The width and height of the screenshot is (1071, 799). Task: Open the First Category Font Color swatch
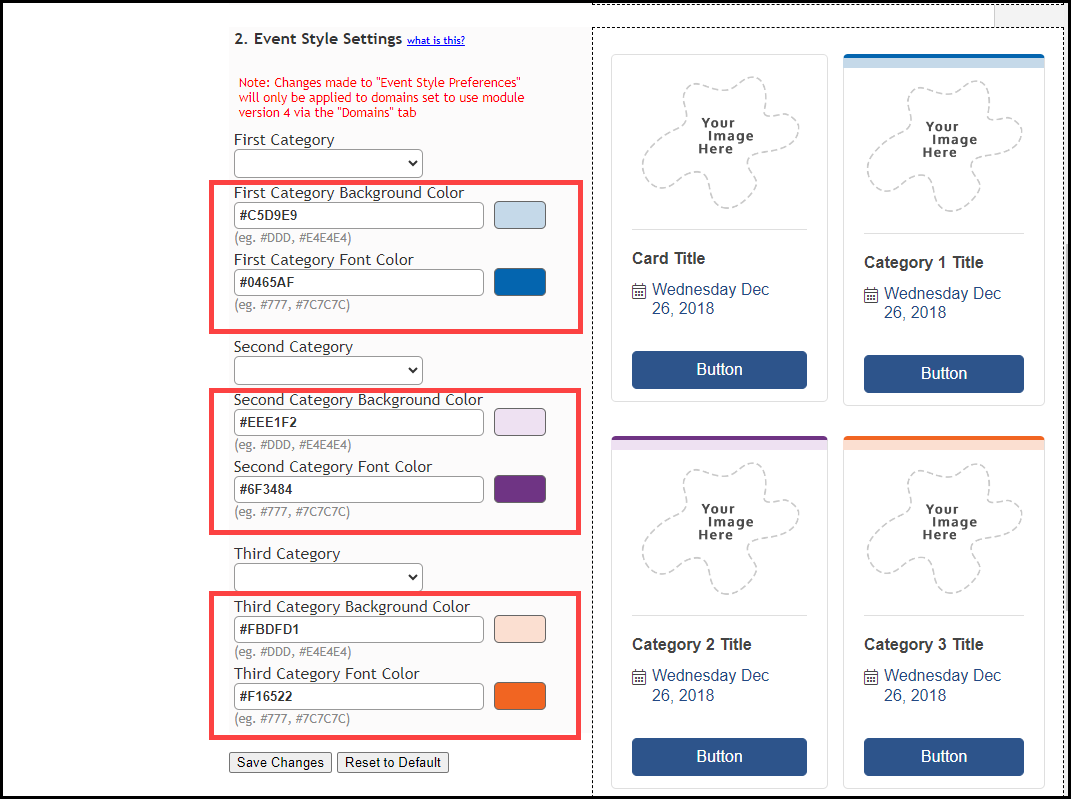[520, 282]
